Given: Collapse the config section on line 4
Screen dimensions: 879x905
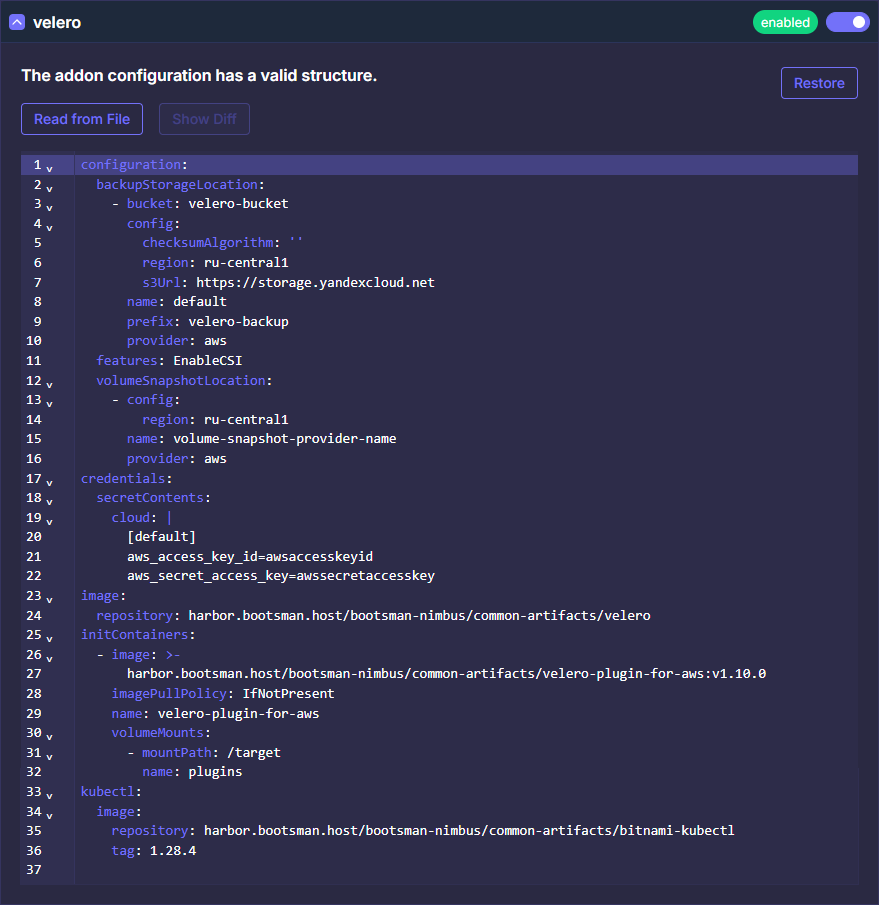Looking at the screenshot, I should click(x=50, y=226).
